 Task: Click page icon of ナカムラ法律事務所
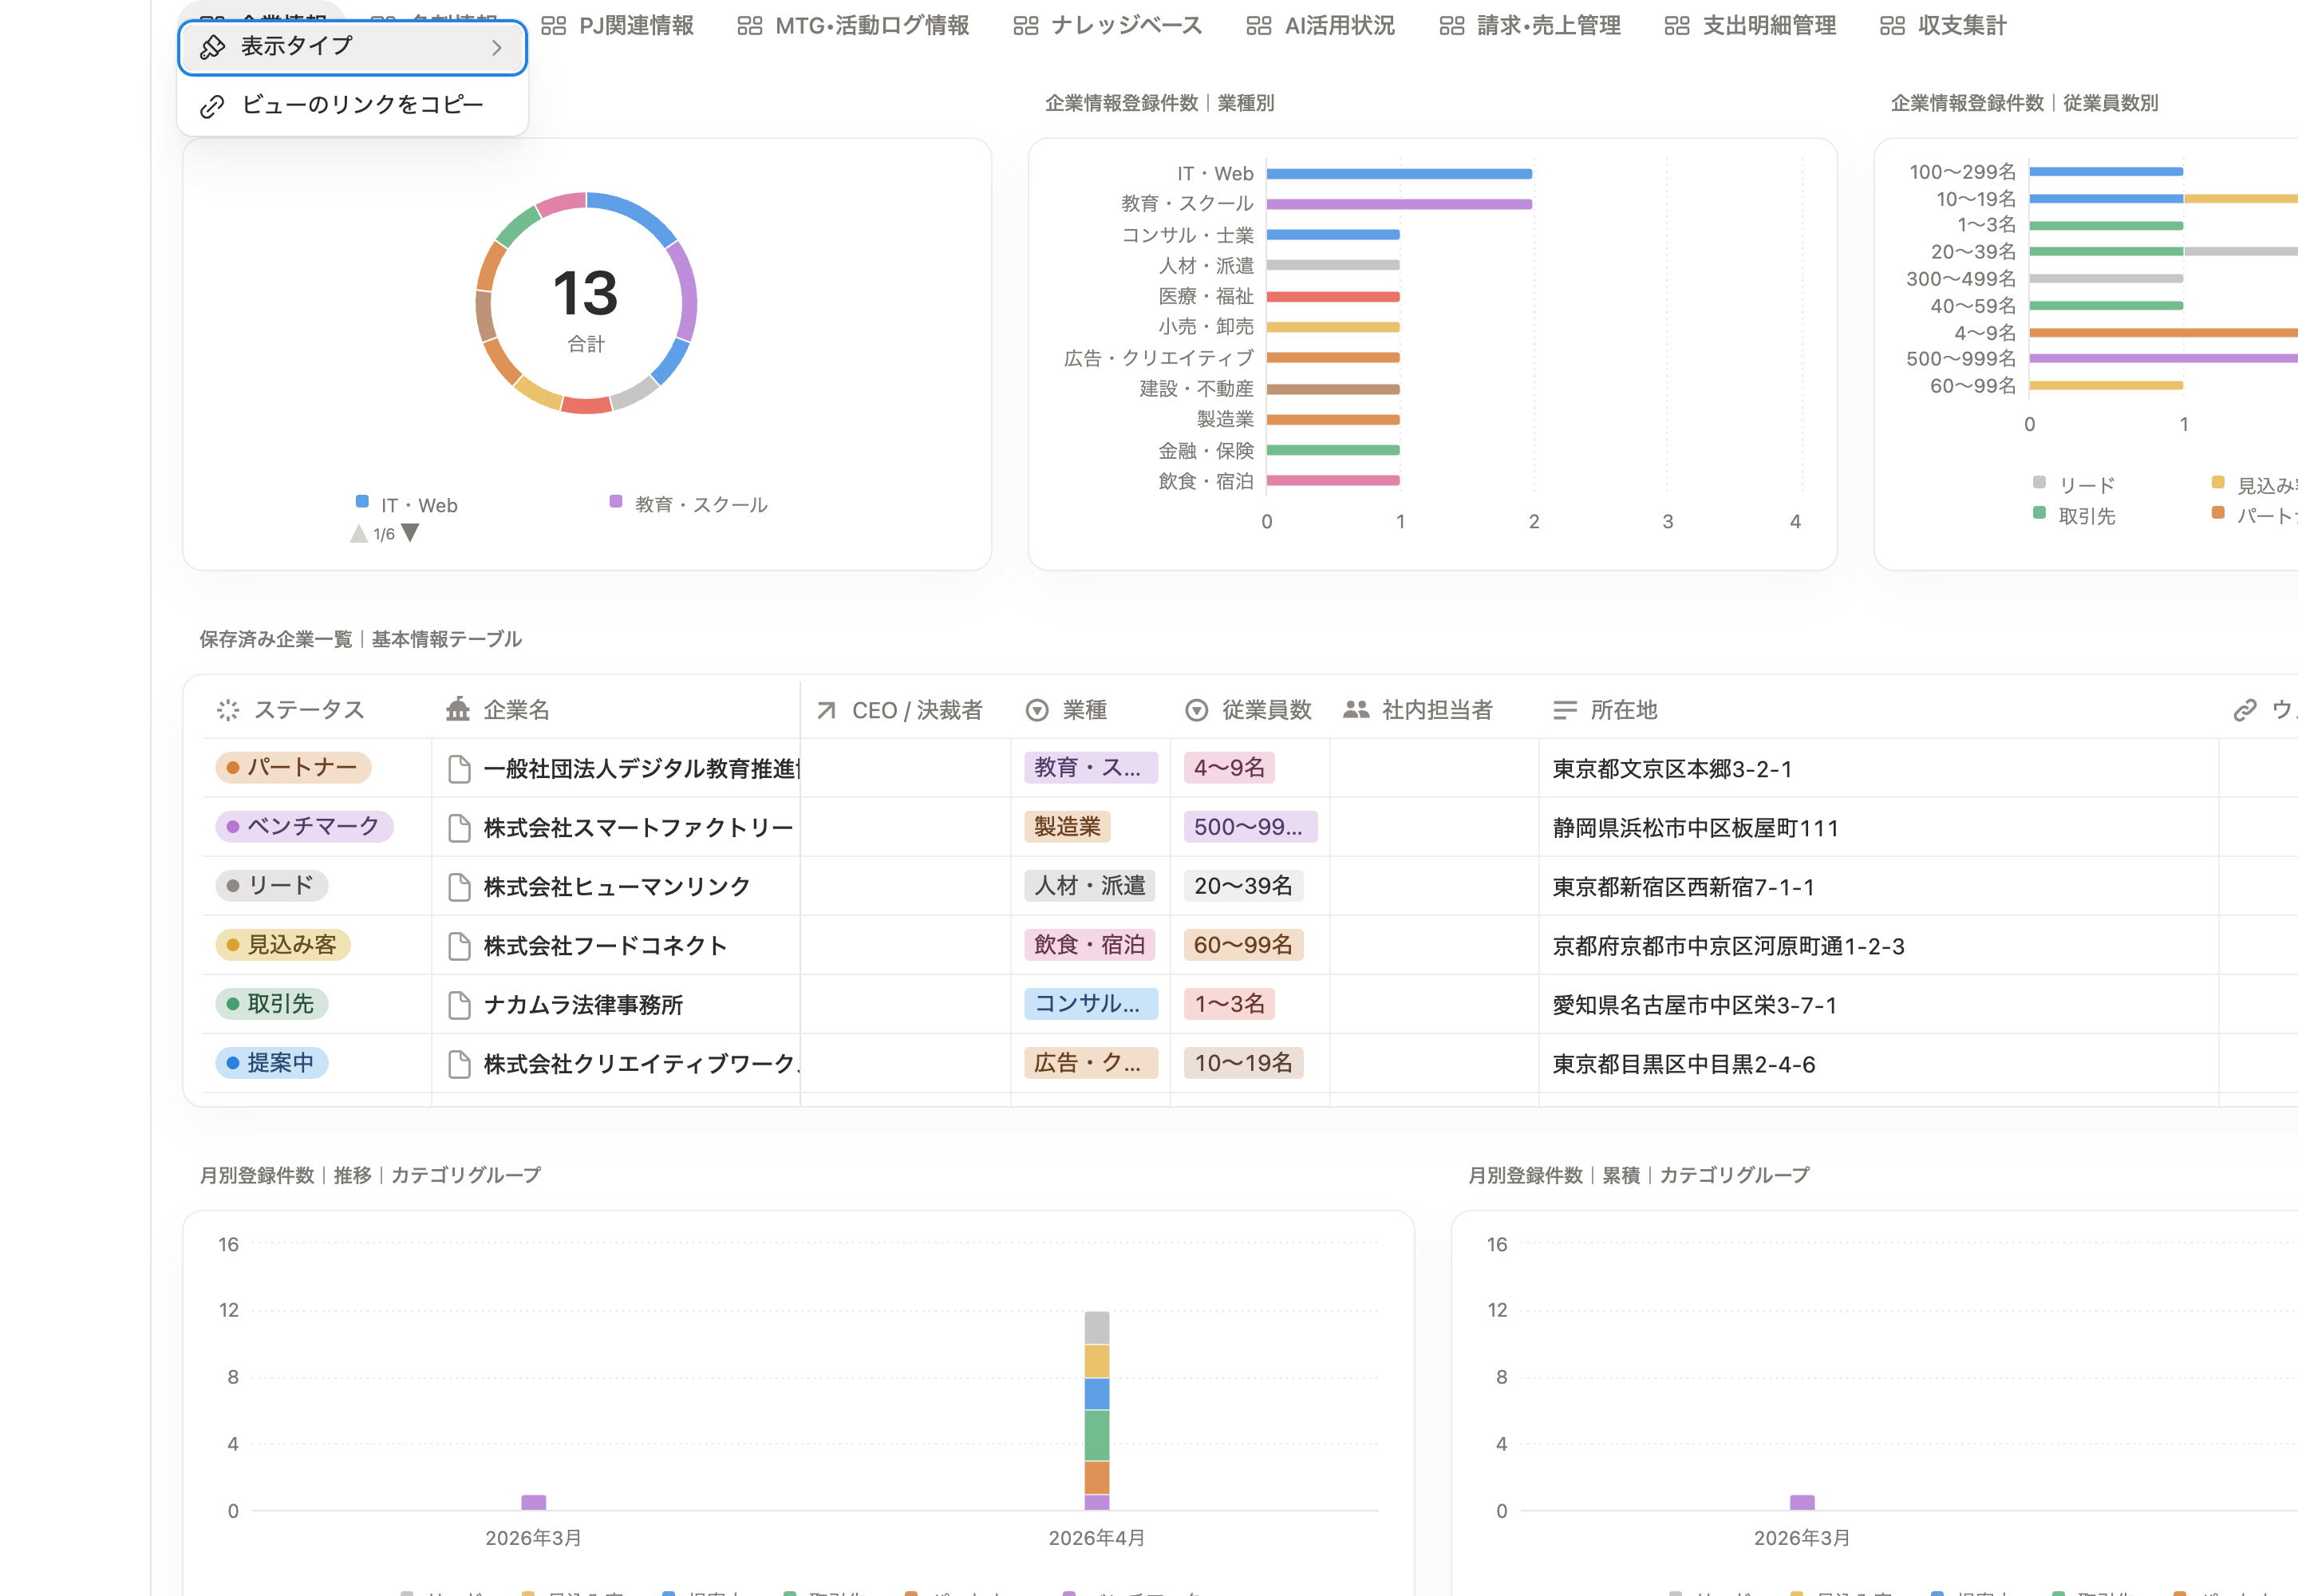click(459, 1005)
